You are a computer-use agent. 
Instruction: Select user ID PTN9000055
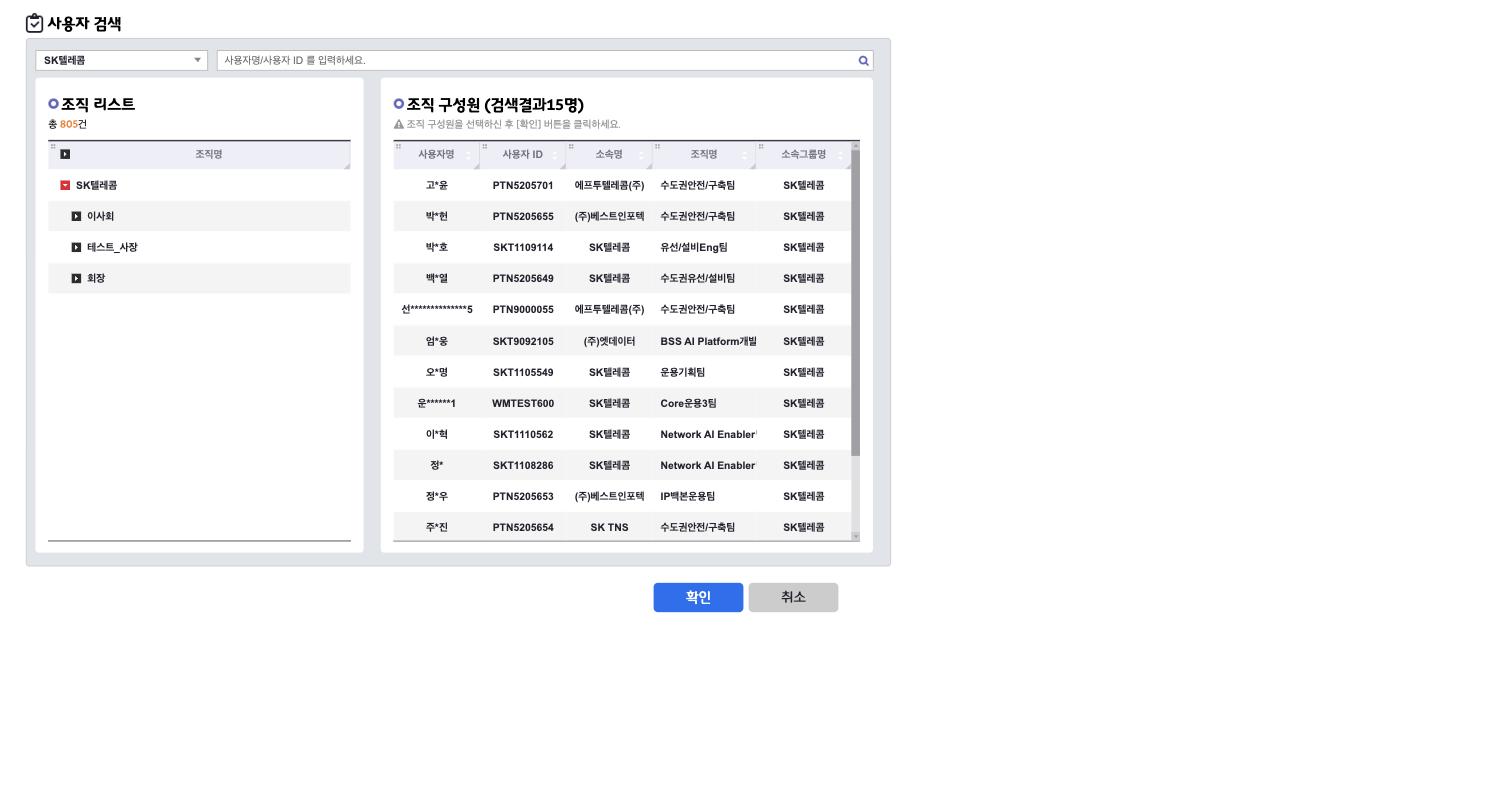[x=523, y=309]
